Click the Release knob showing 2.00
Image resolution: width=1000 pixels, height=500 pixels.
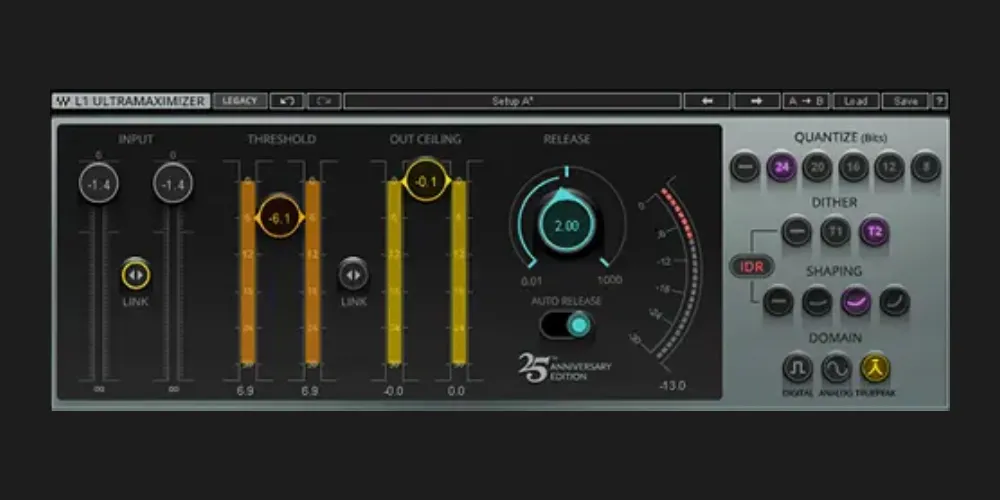coord(566,226)
